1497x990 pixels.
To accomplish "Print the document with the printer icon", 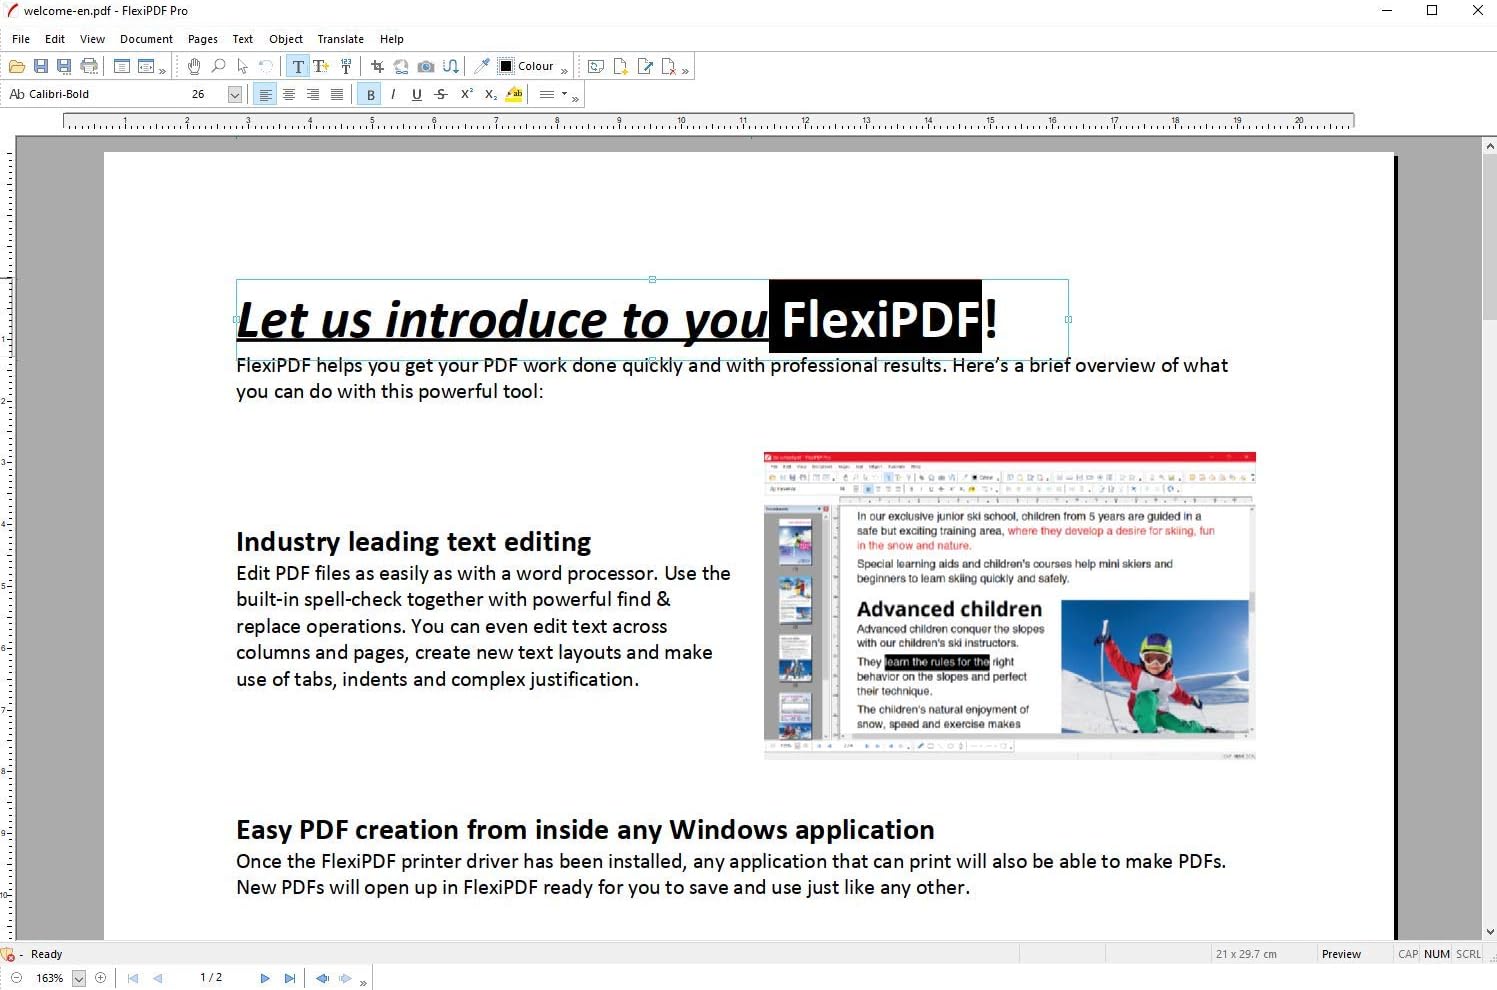I will click(89, 66).
